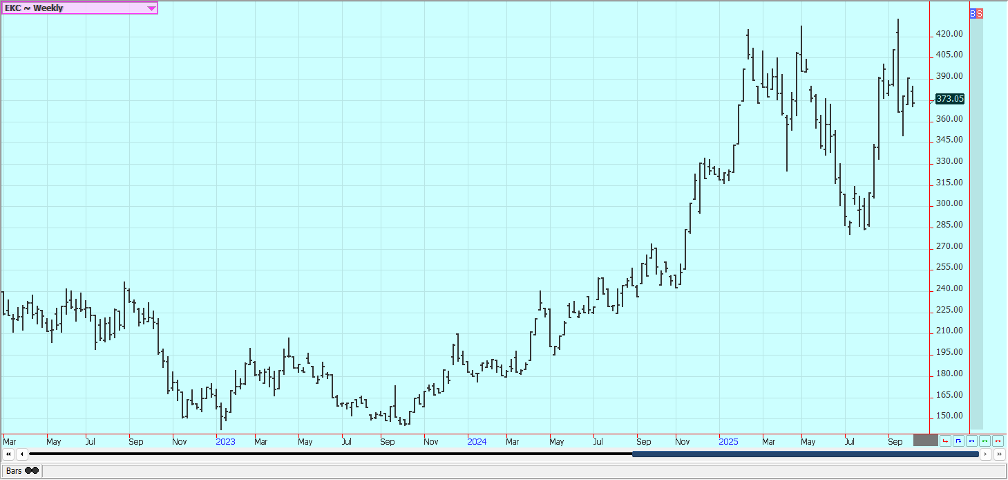Viewport: 1008px width, 480px height.
Task: Click the blue bracket scale icon
Action: 959,440
